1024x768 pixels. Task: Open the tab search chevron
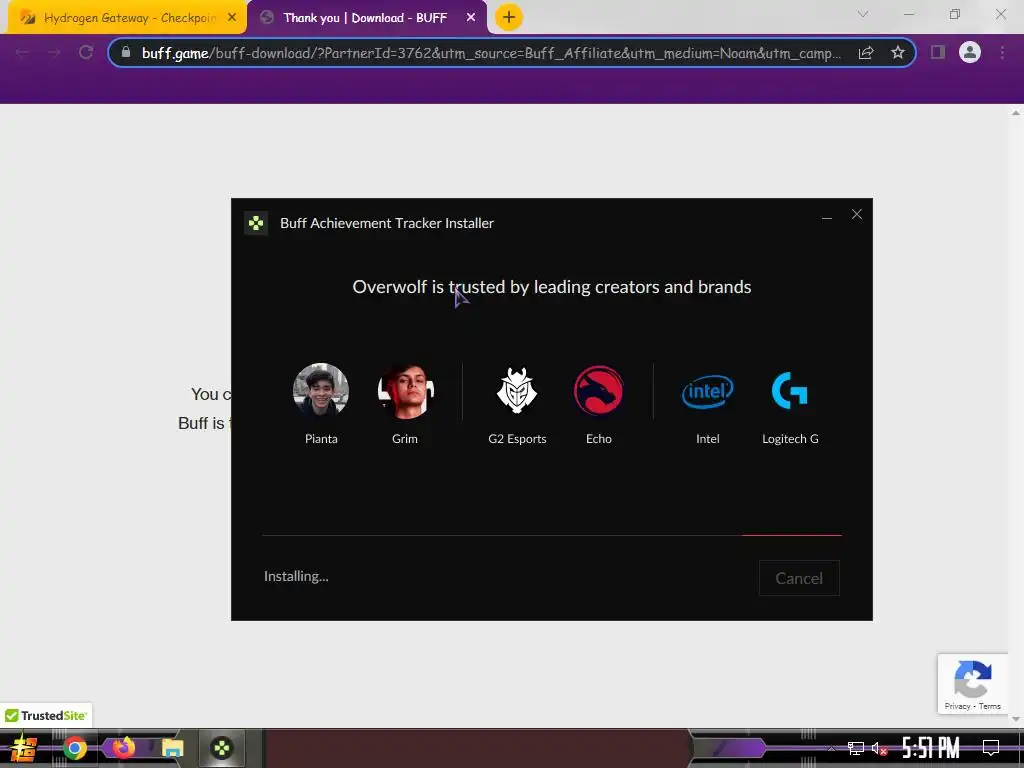click(x=863, y=14)
